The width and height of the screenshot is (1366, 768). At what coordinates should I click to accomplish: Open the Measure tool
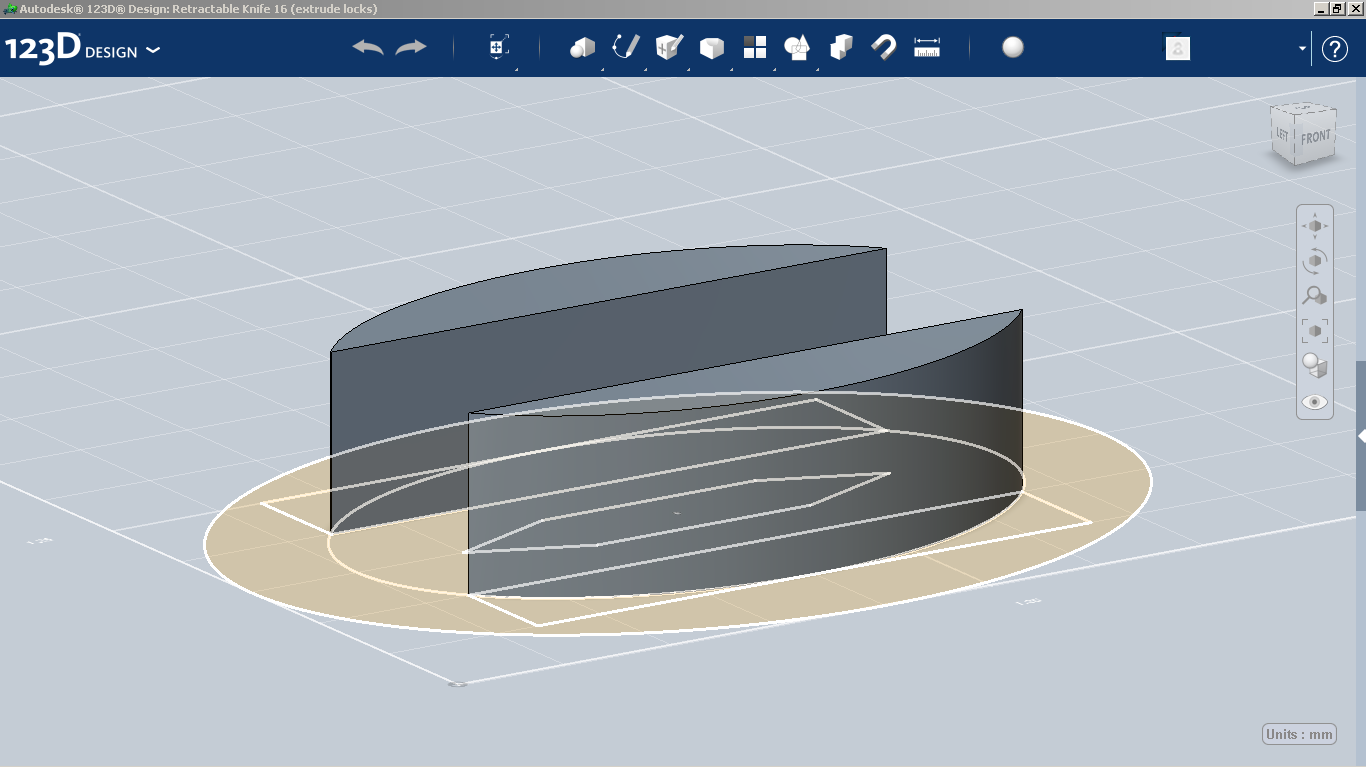click(927, 46)
